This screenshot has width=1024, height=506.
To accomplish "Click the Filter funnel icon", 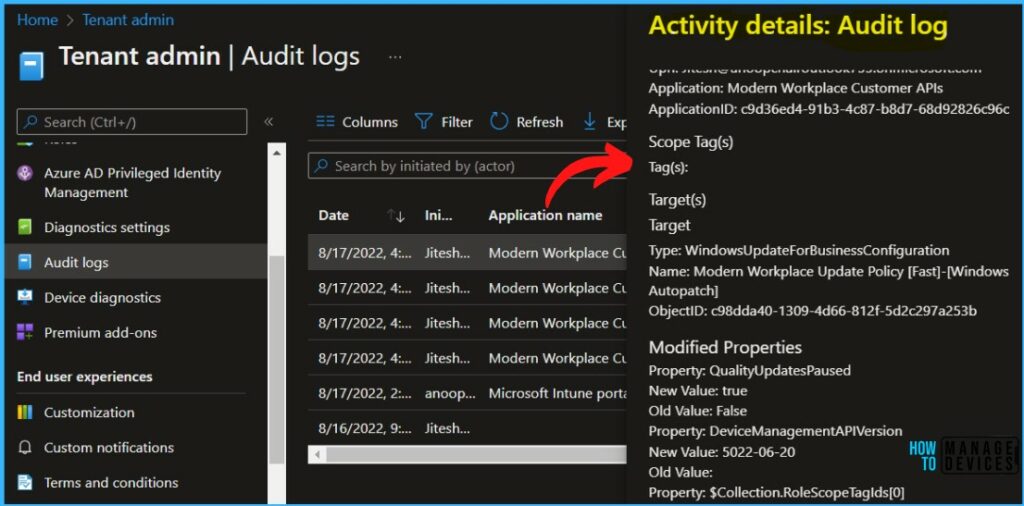I will [424, 122].
